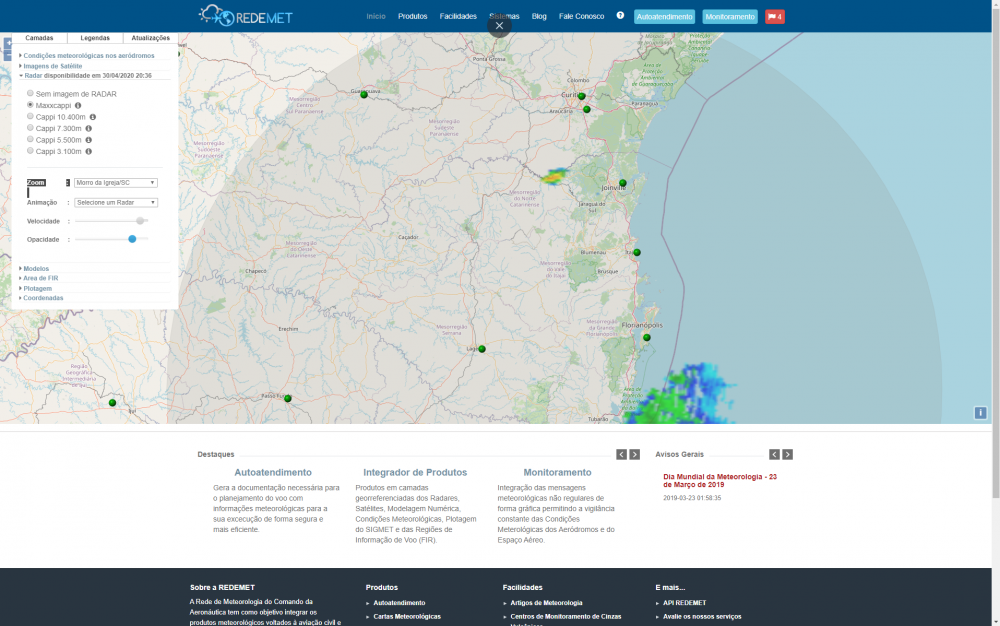Open the Produtos menu
This screenshot has width=1000, height=626.
coord(412,17)
